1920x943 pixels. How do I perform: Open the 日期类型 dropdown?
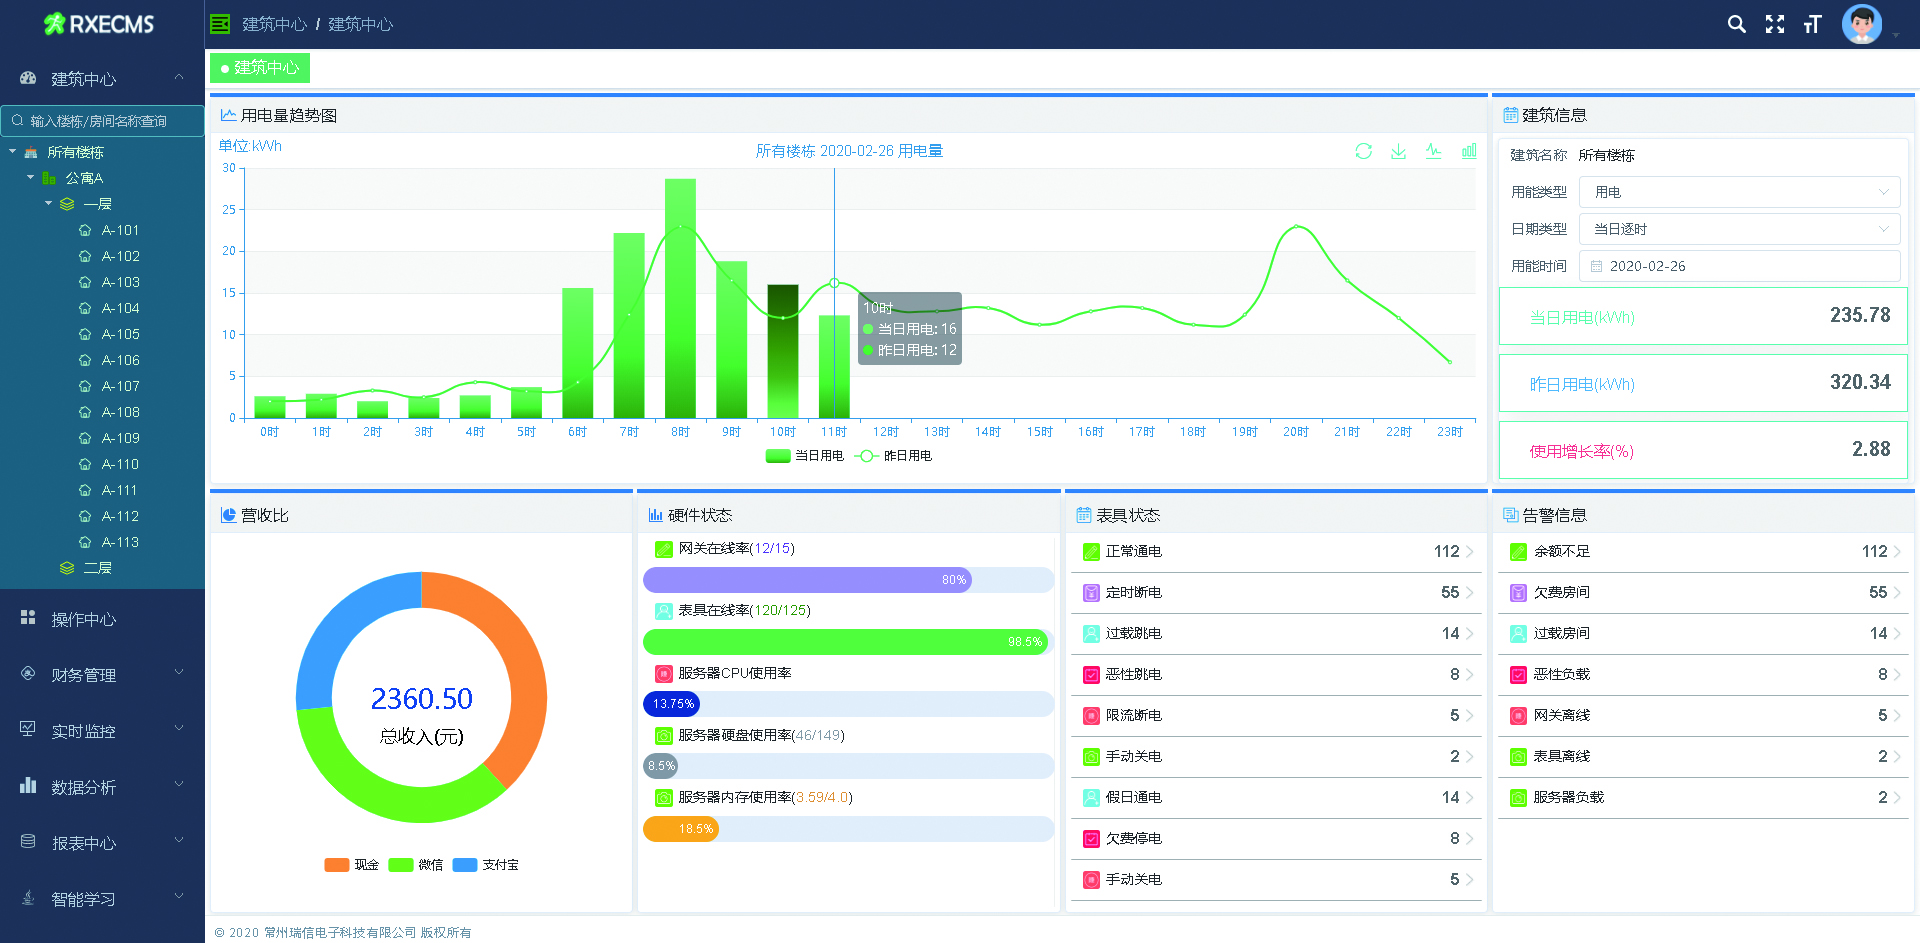(x=1739, y=229)
